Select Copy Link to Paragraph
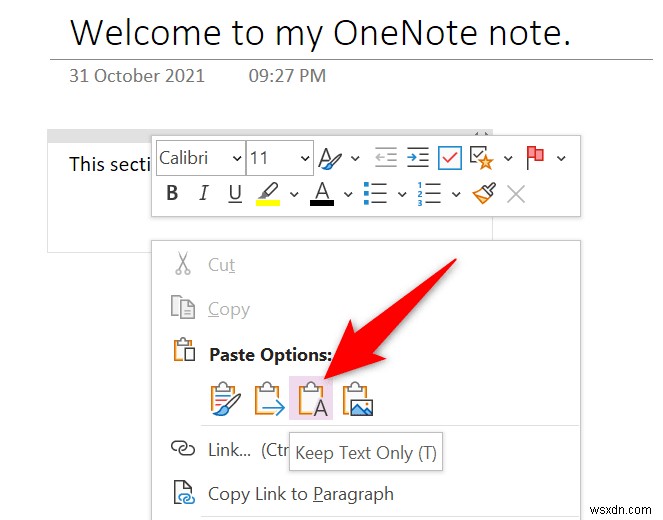663x520 pixels. tap(366, 494)
